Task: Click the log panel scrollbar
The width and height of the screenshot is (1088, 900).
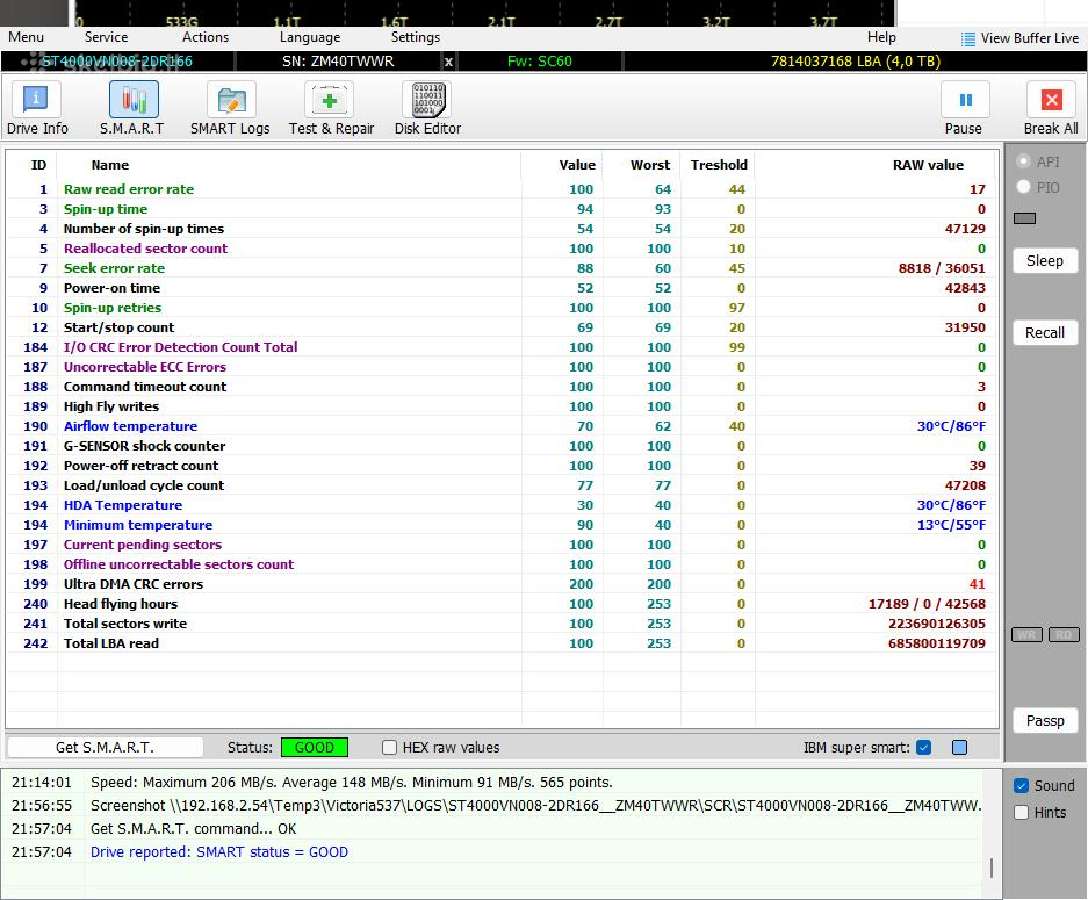Action: point(991,867)
